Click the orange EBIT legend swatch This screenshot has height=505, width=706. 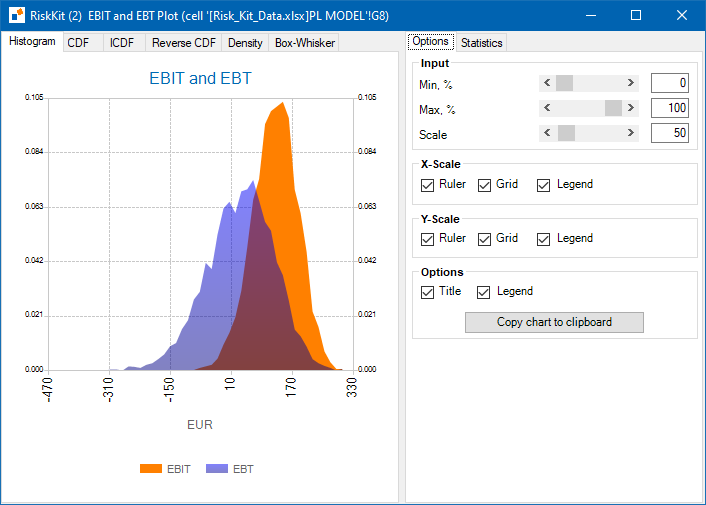[x=151, y=469]
